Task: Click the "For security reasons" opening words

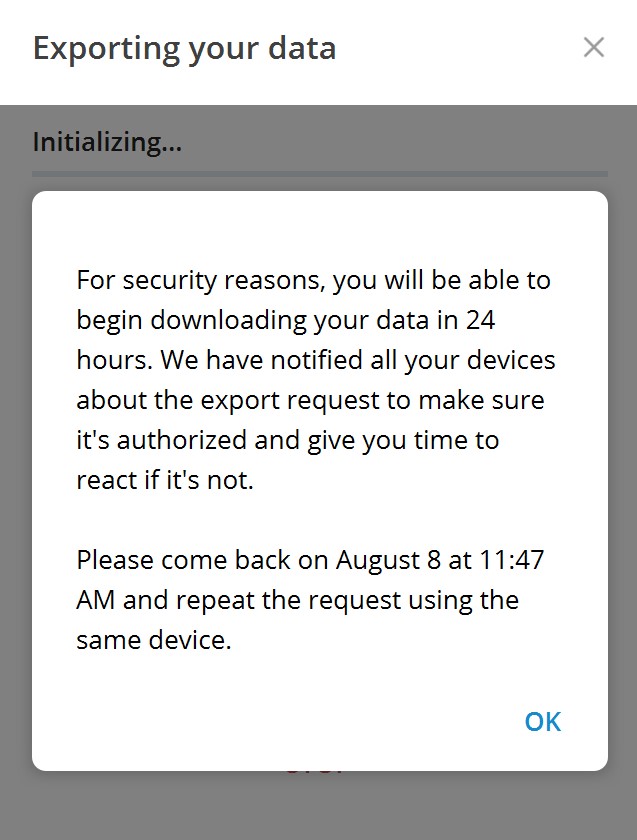Action: click(x=200, y=280)
